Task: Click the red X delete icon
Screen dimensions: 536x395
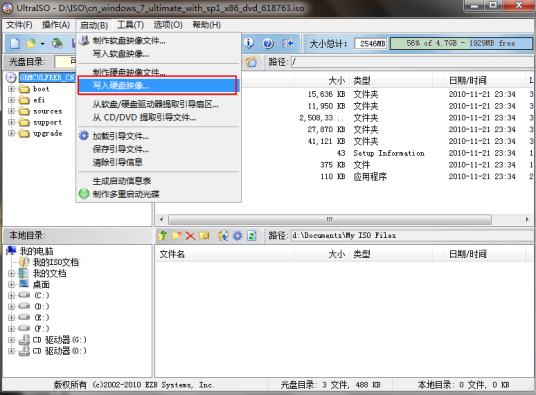Action: [190, 235]
